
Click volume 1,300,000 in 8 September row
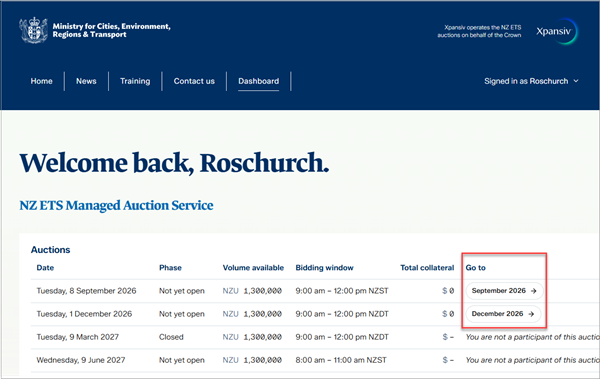262,291
